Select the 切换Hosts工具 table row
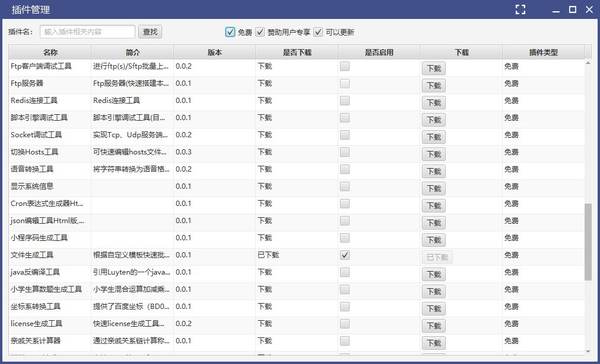600x364 pixels. tap(297, 152)
